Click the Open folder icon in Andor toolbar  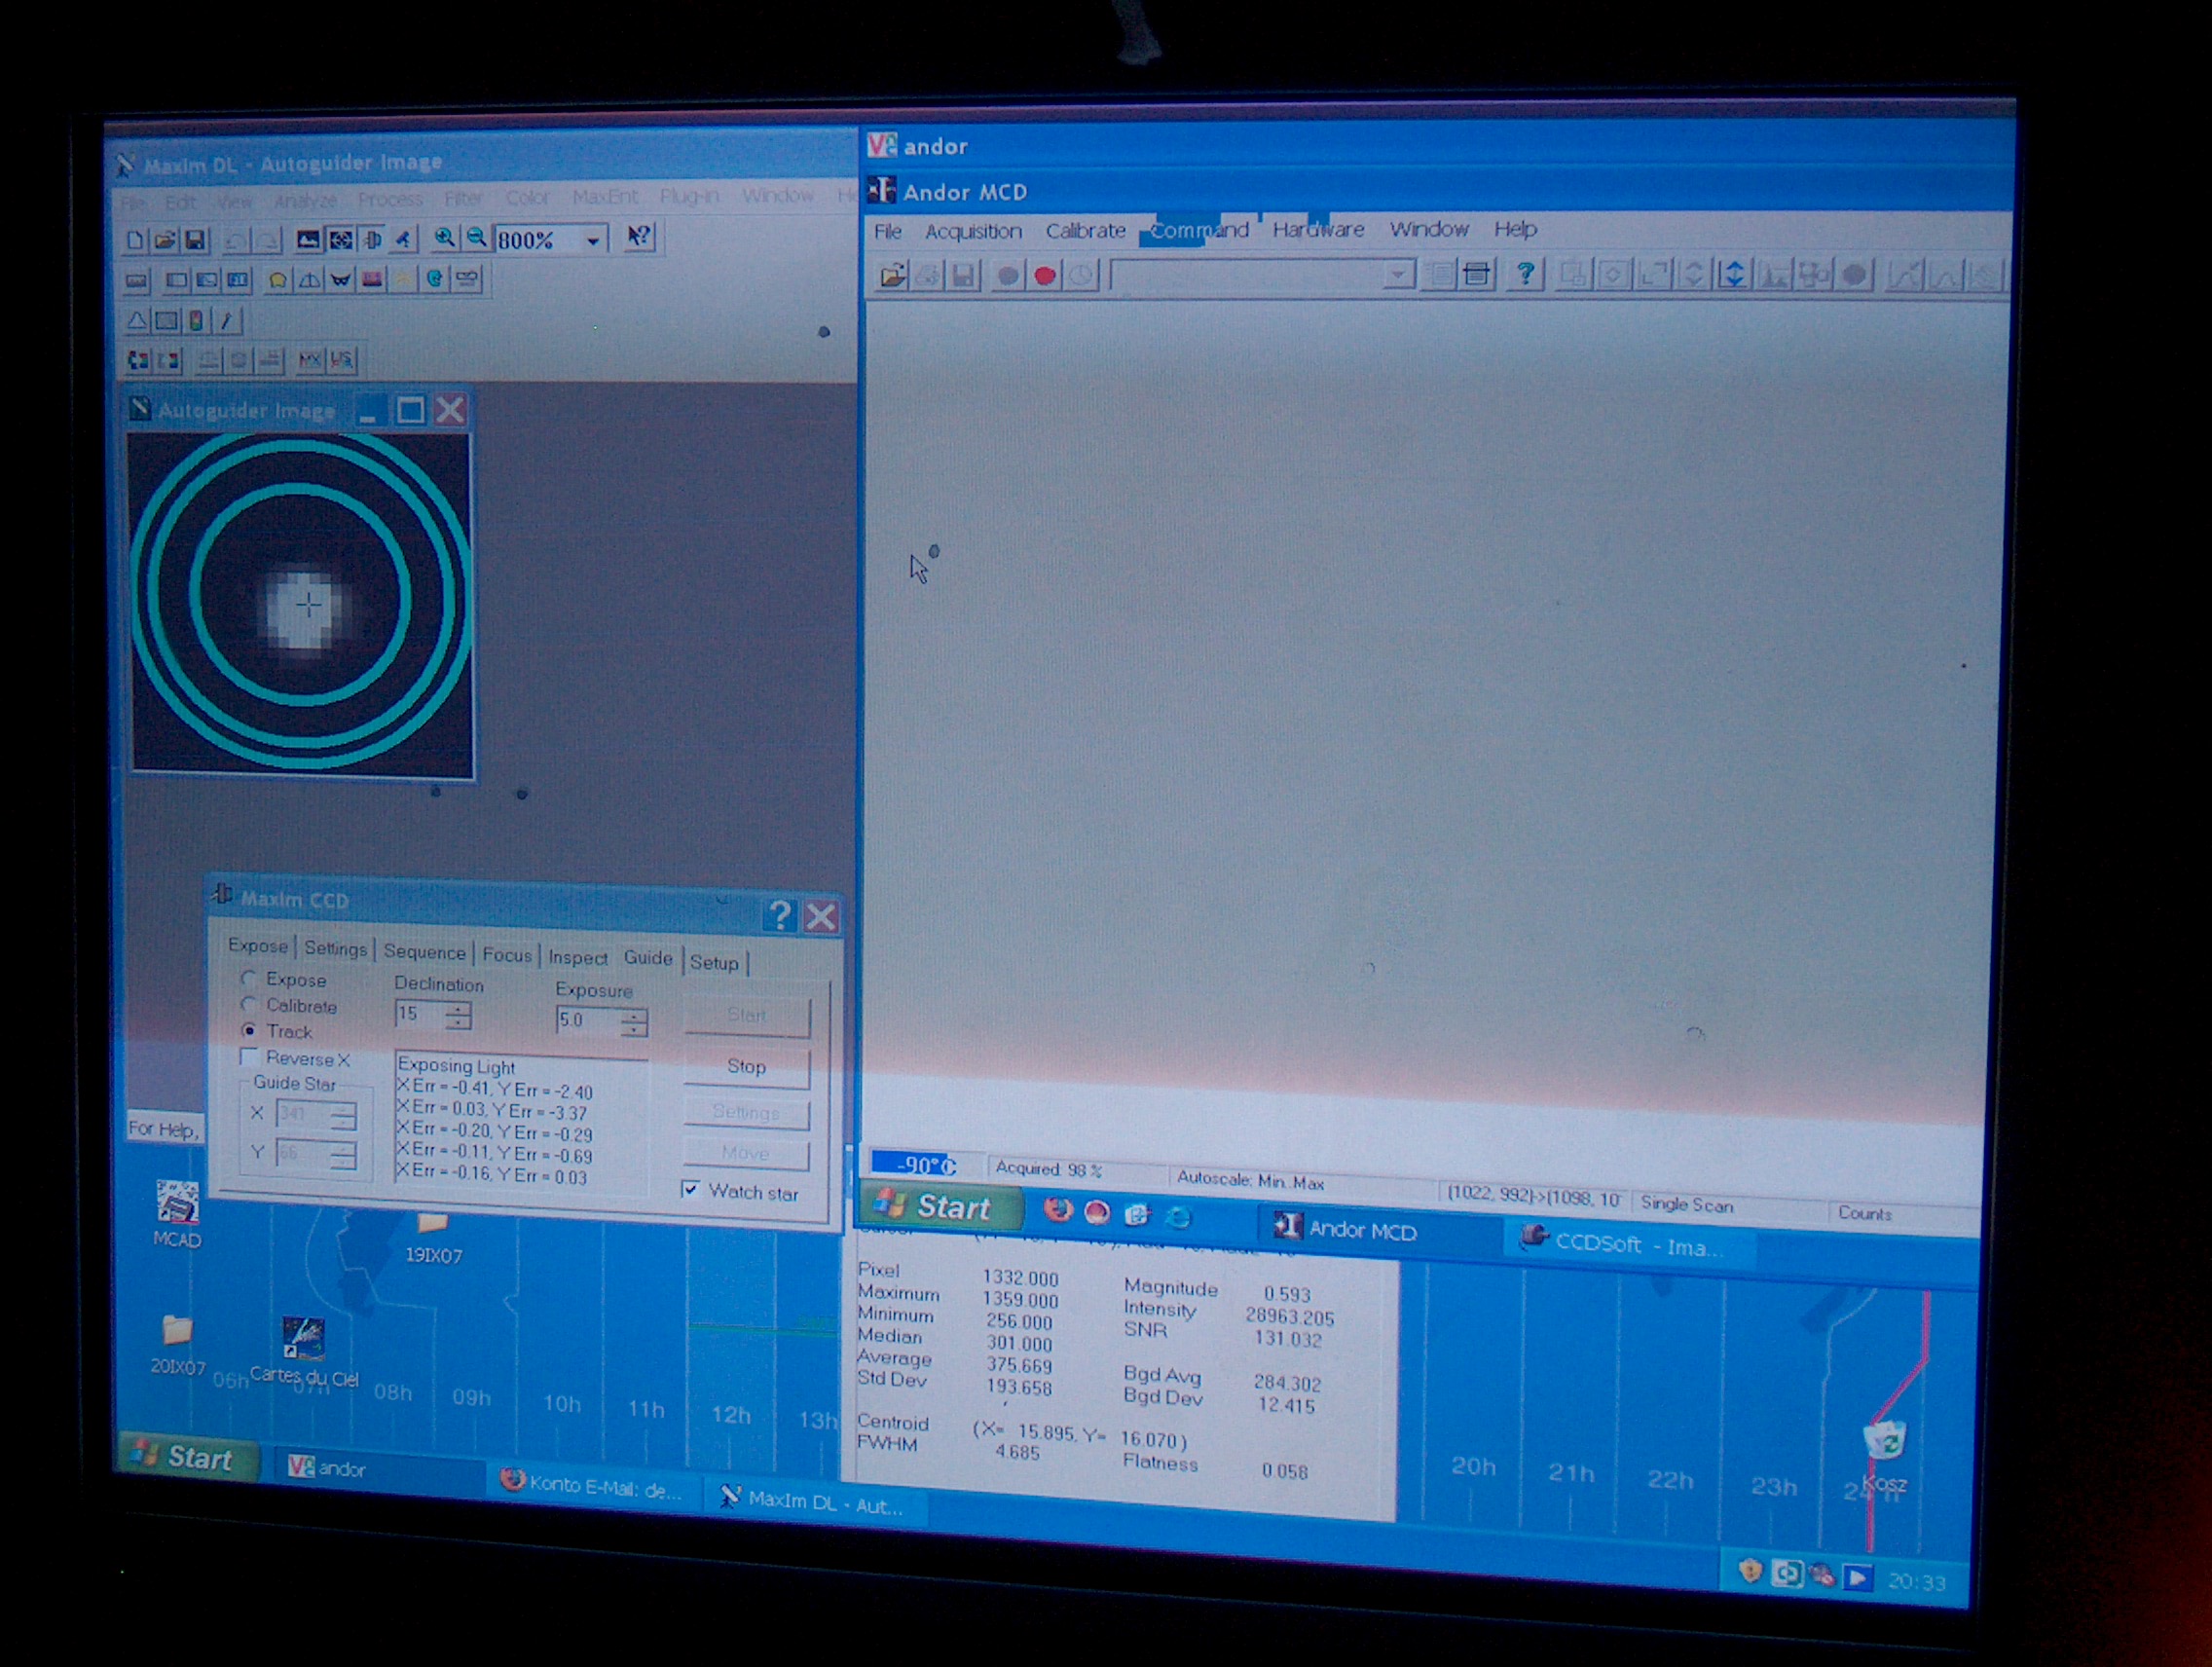[892, 275]
